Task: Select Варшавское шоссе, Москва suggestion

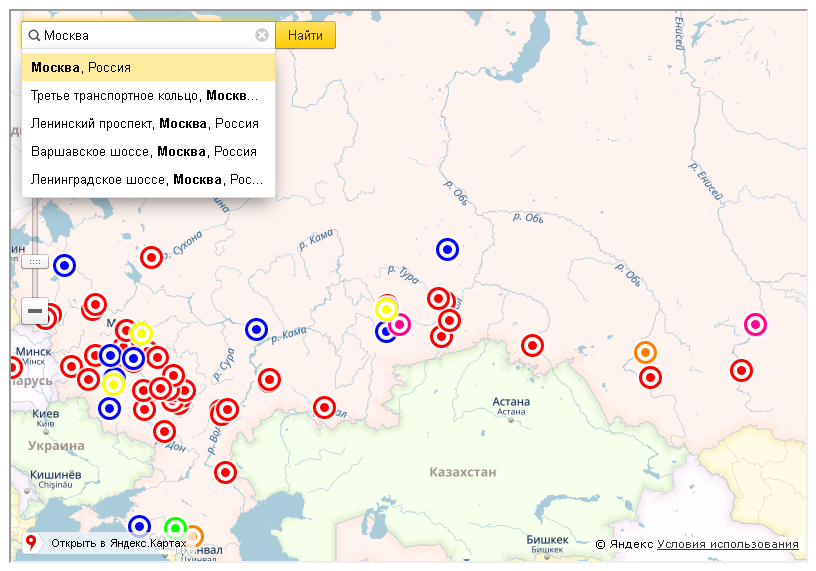Action: (148, 152)
